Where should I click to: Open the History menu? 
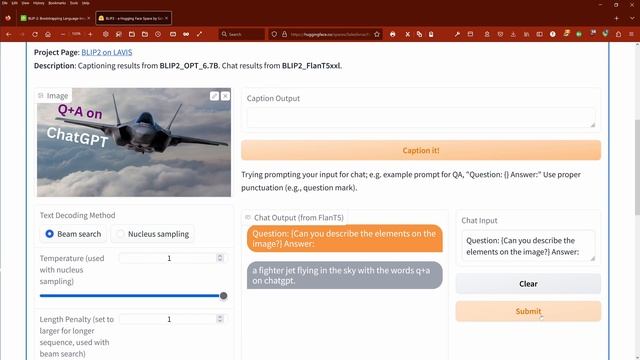(39, 3)
